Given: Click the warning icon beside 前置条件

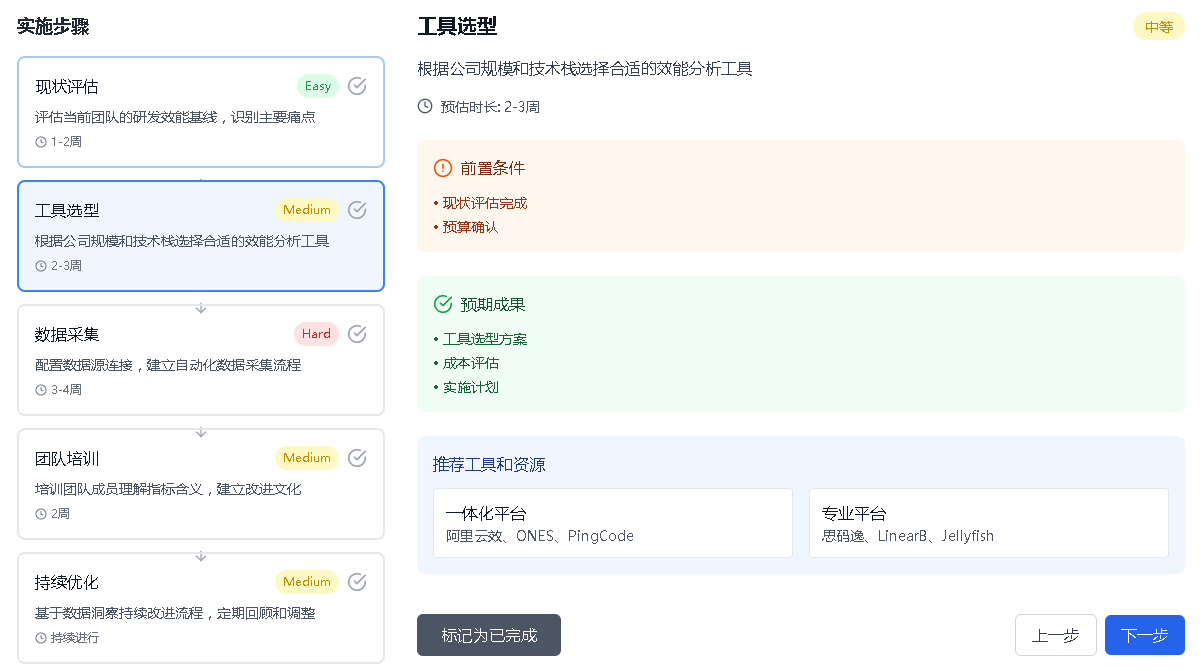Looking at the screenshot, I should click(x=443, y=168).
